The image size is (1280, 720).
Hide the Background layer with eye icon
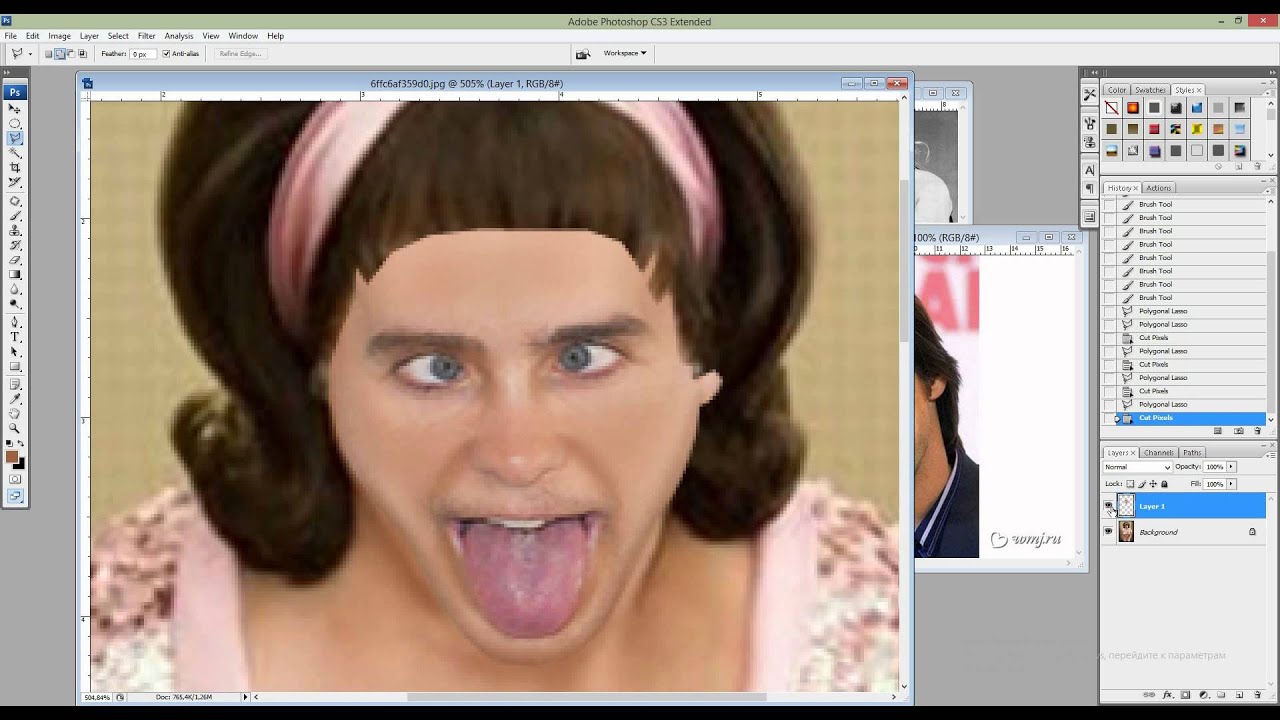click(x=1108, y=532)
